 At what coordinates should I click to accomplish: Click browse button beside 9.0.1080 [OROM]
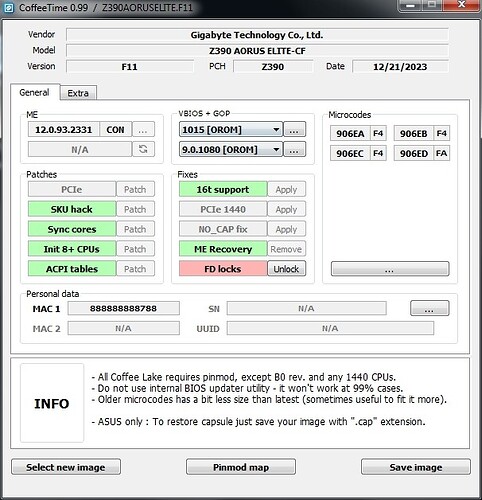click(294, 149)
